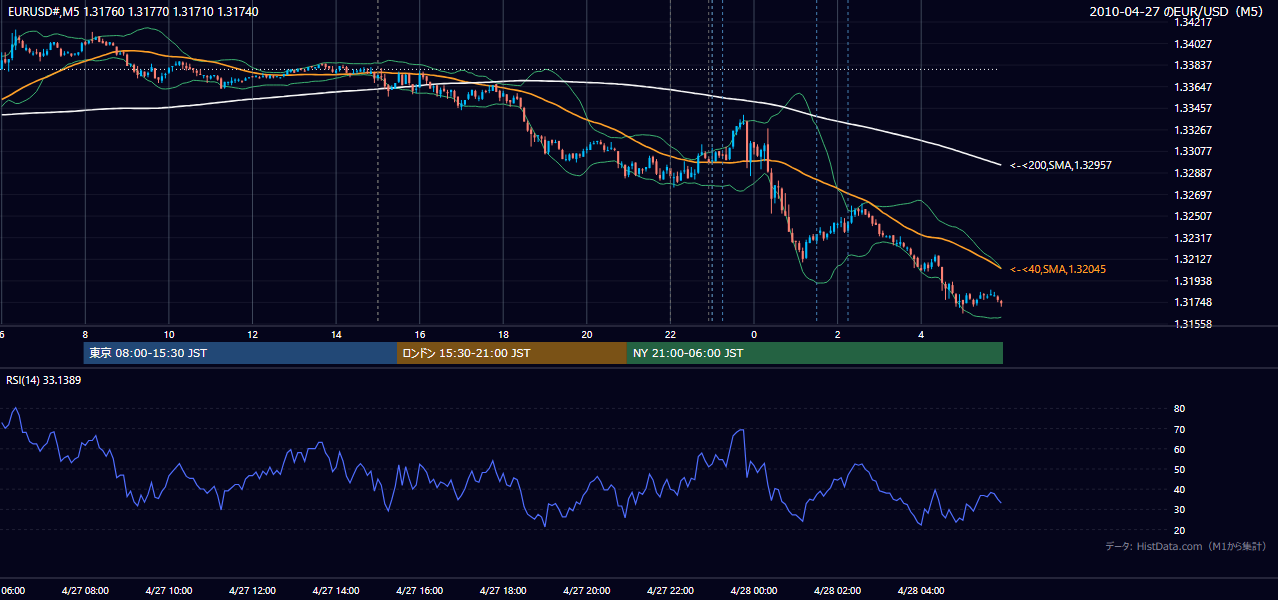Click the bottom time label 4/27 16:00
This screenshot has width=1278, height=600.
[x=419, y=590]
